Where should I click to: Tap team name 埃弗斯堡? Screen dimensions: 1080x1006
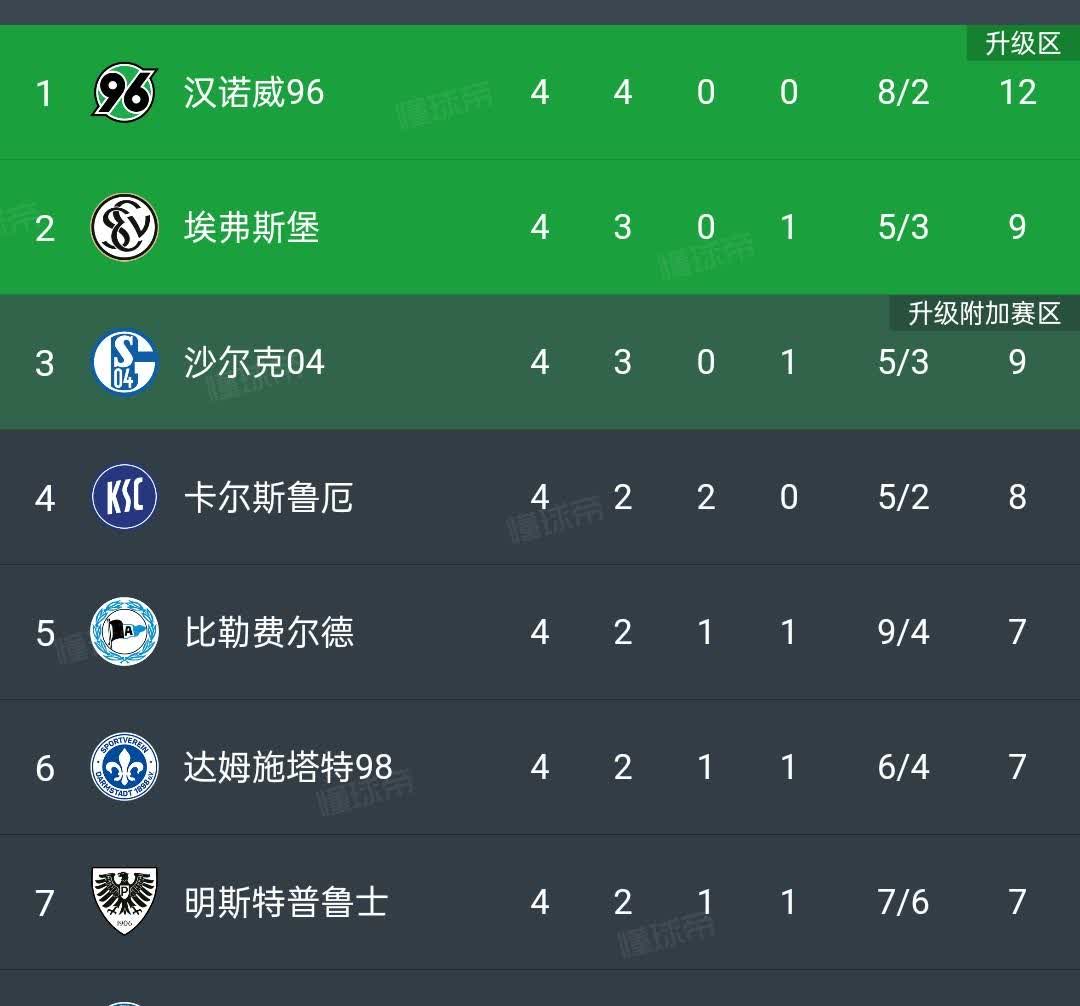[252, 228]
